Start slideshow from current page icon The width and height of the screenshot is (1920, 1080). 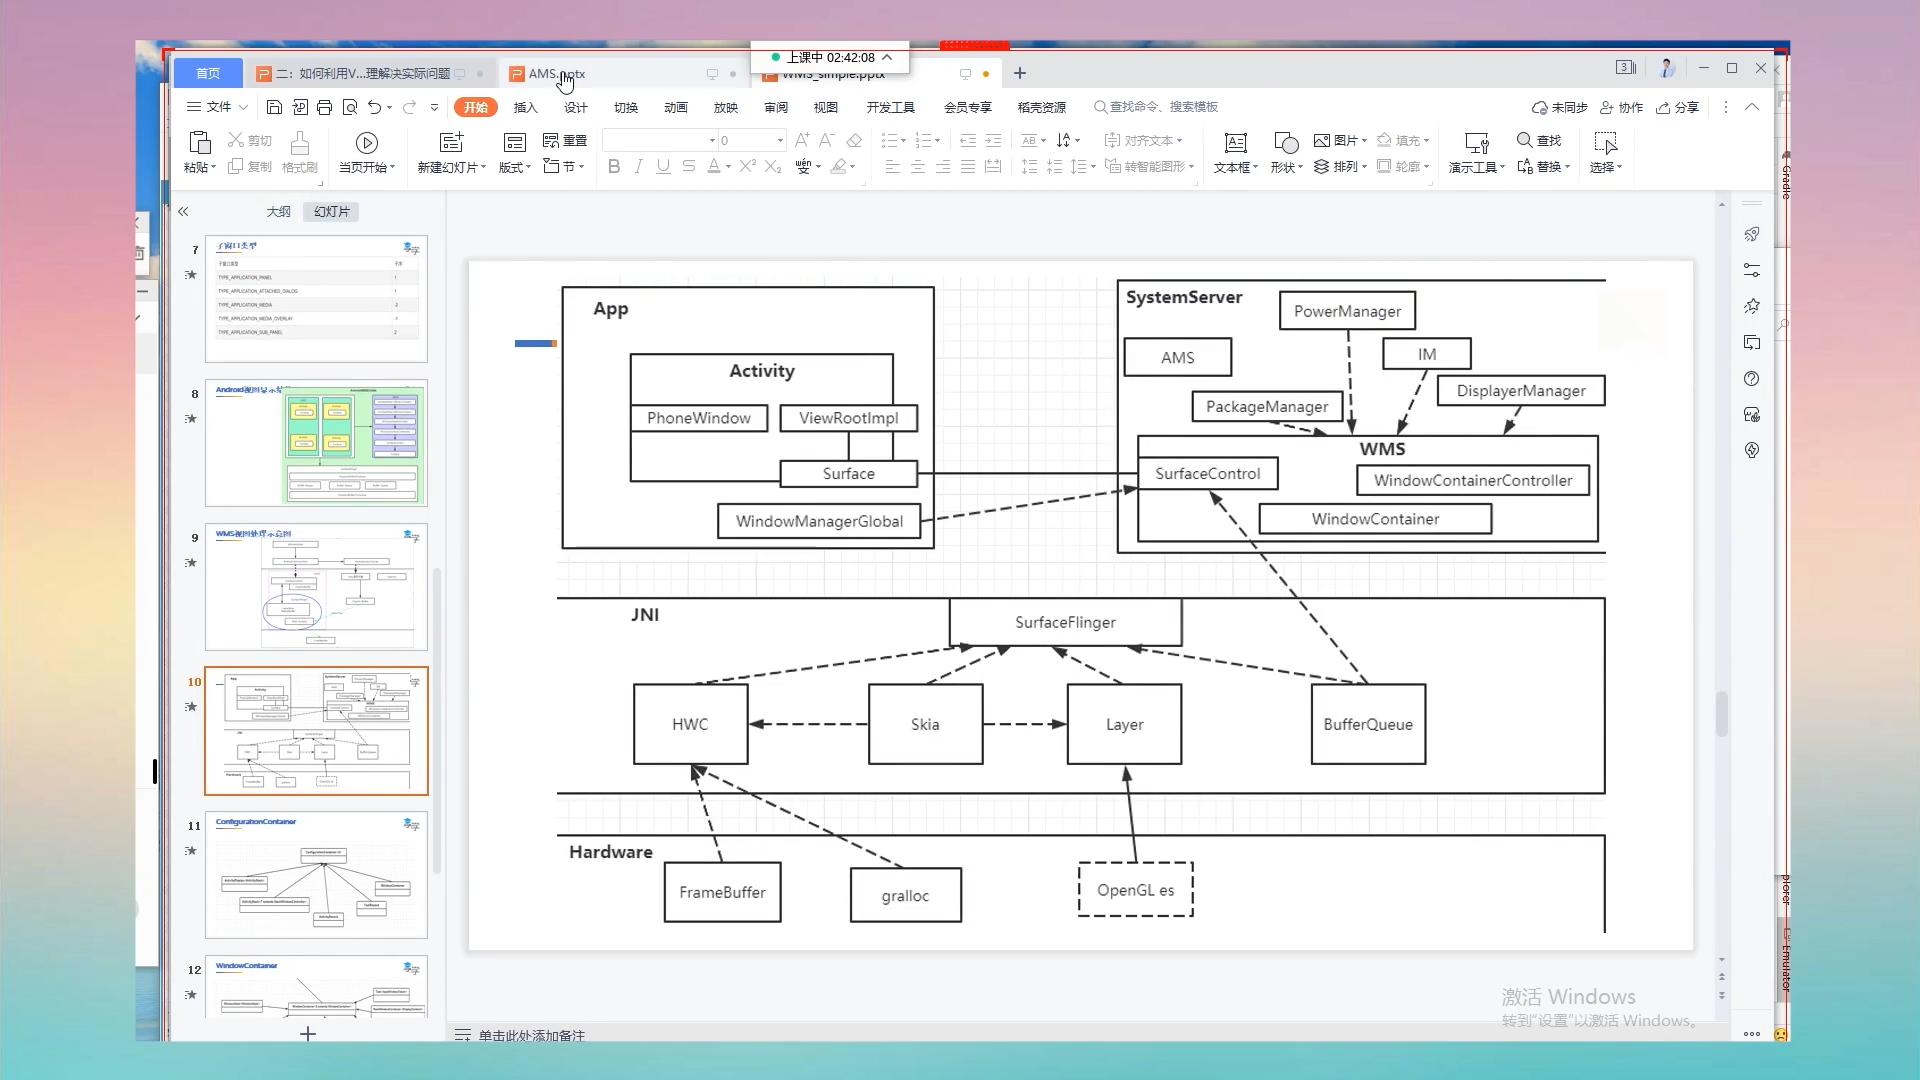point(366,143)
